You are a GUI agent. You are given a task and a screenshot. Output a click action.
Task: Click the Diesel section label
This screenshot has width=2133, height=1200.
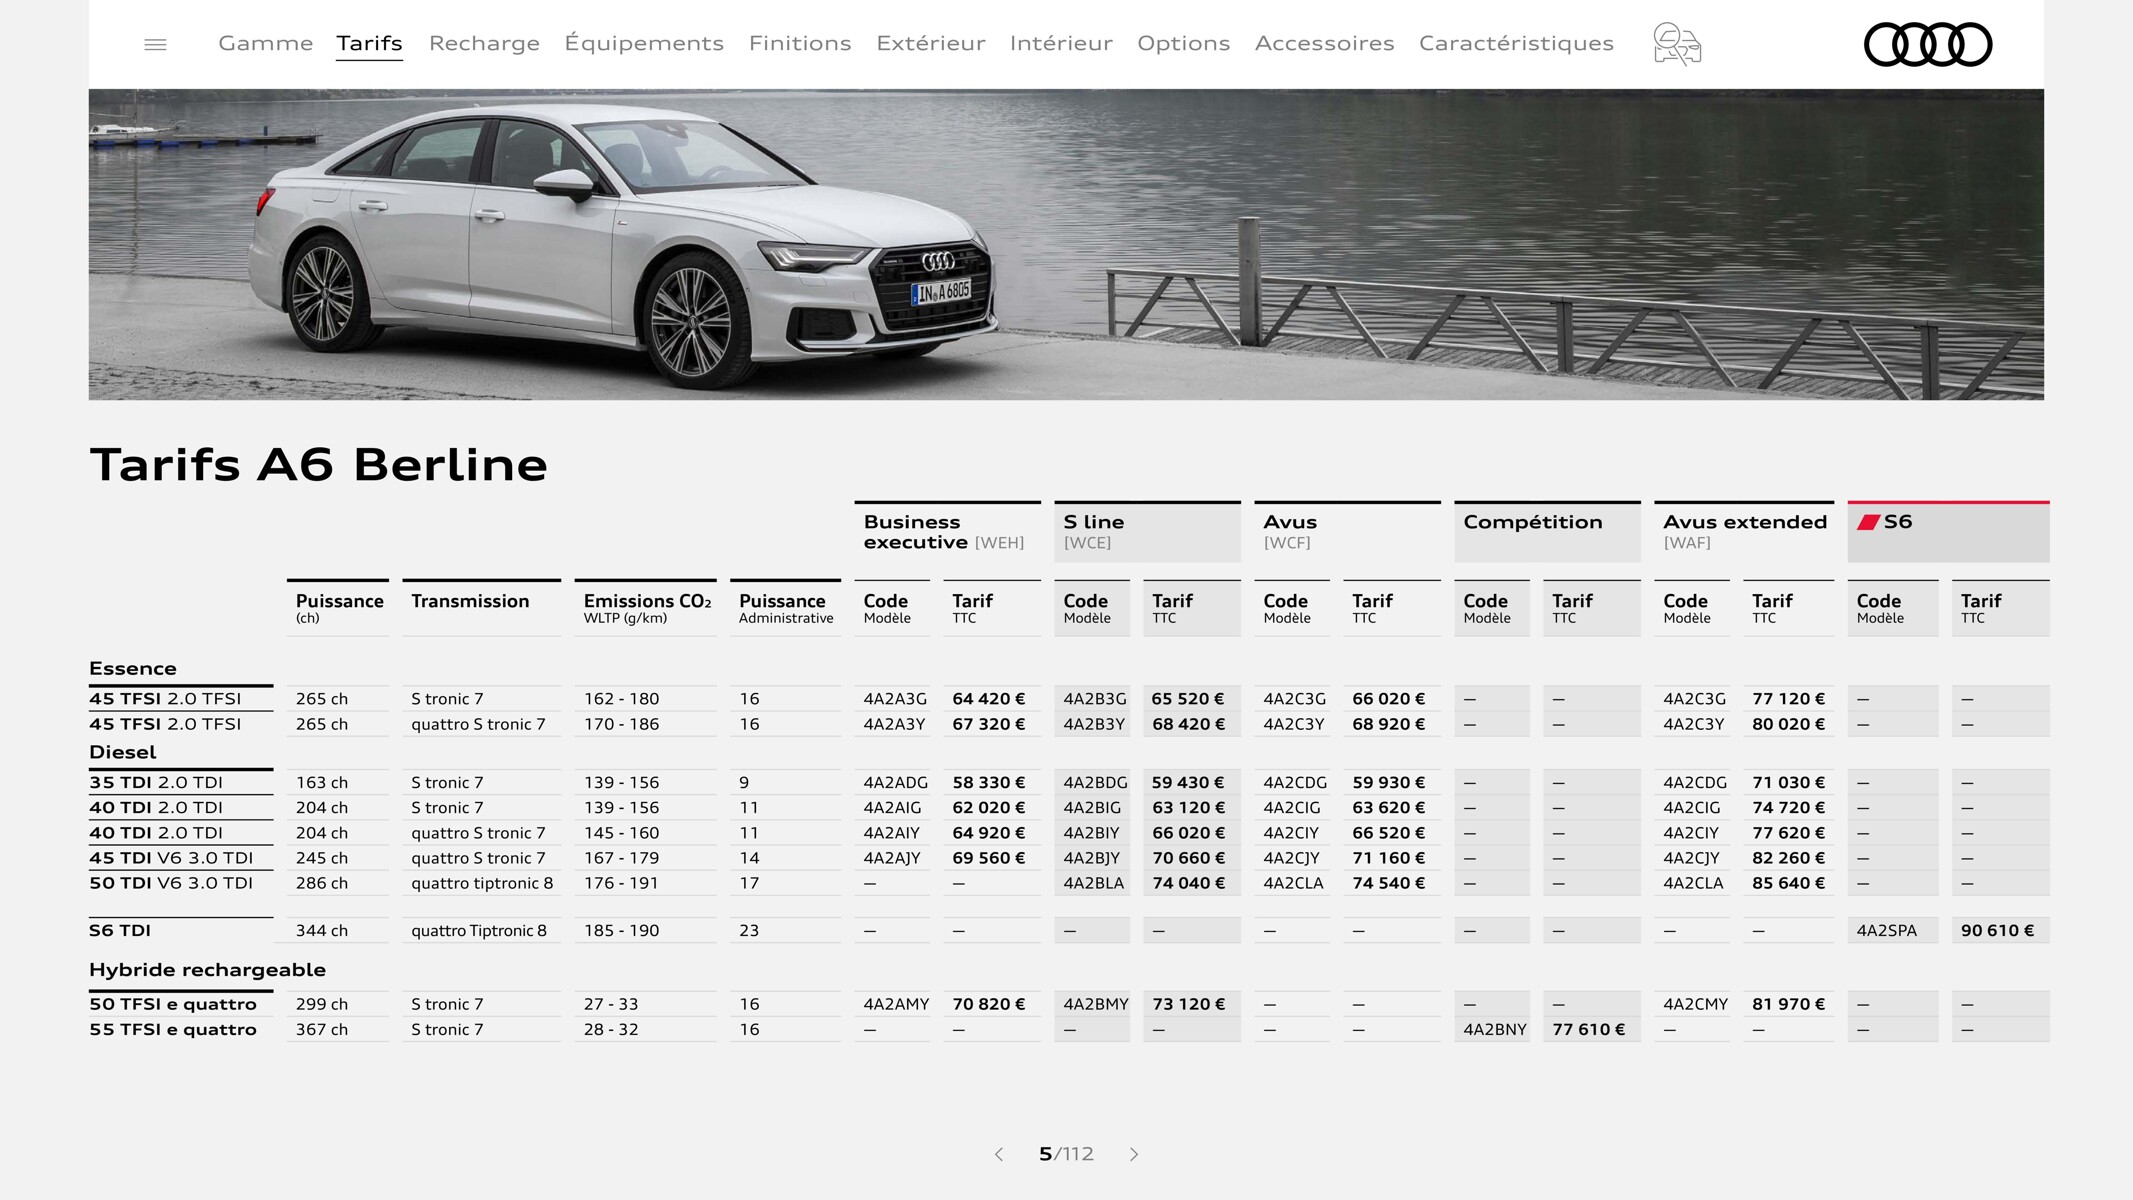coord(123,752)
